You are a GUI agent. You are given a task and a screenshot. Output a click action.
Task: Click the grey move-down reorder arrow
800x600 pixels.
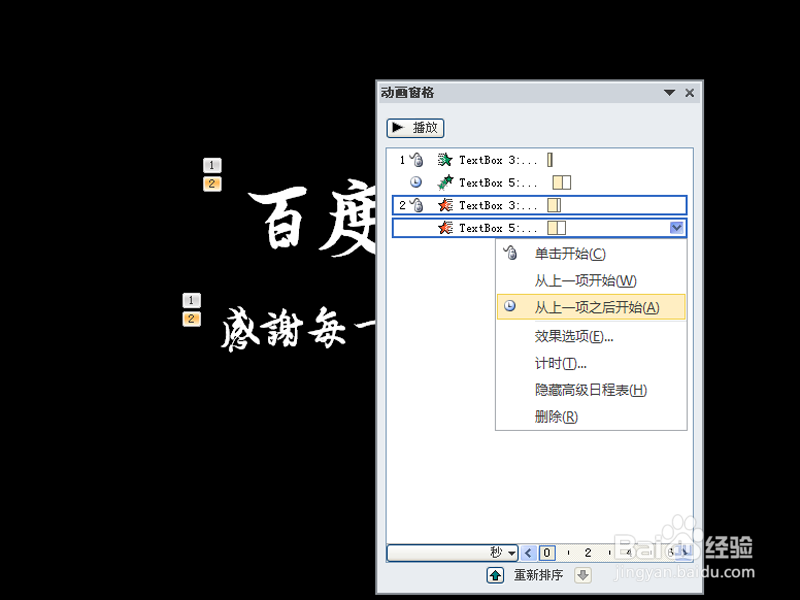[583, 576]
